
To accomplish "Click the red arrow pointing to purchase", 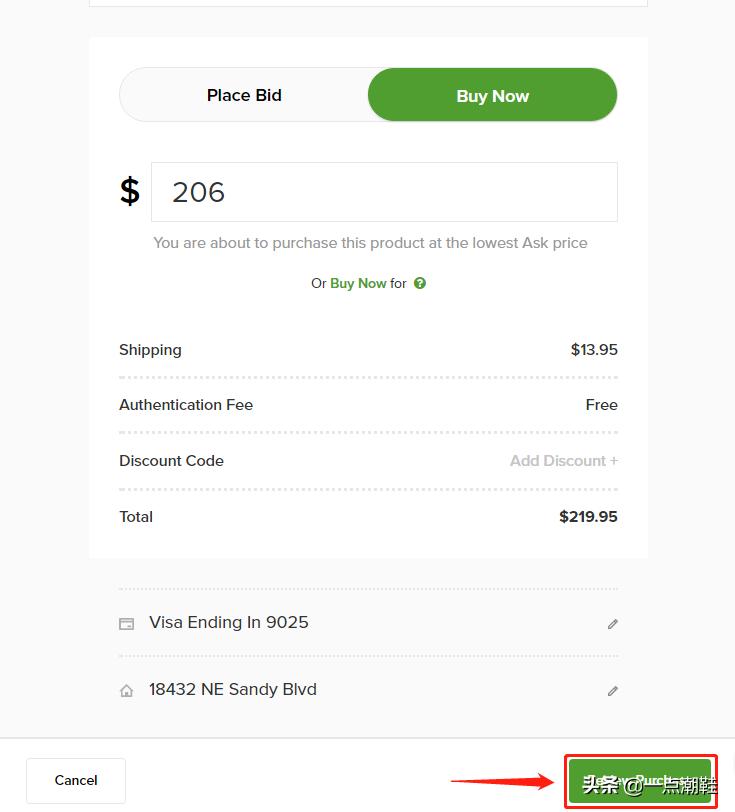I will coord(502,781).
